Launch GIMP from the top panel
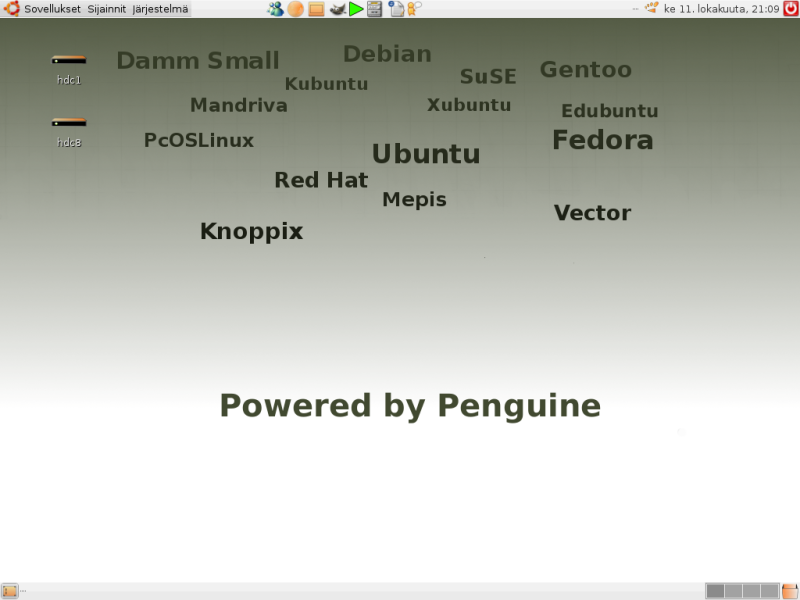Viewport: 800px width, 600px height. pos(337,9)
